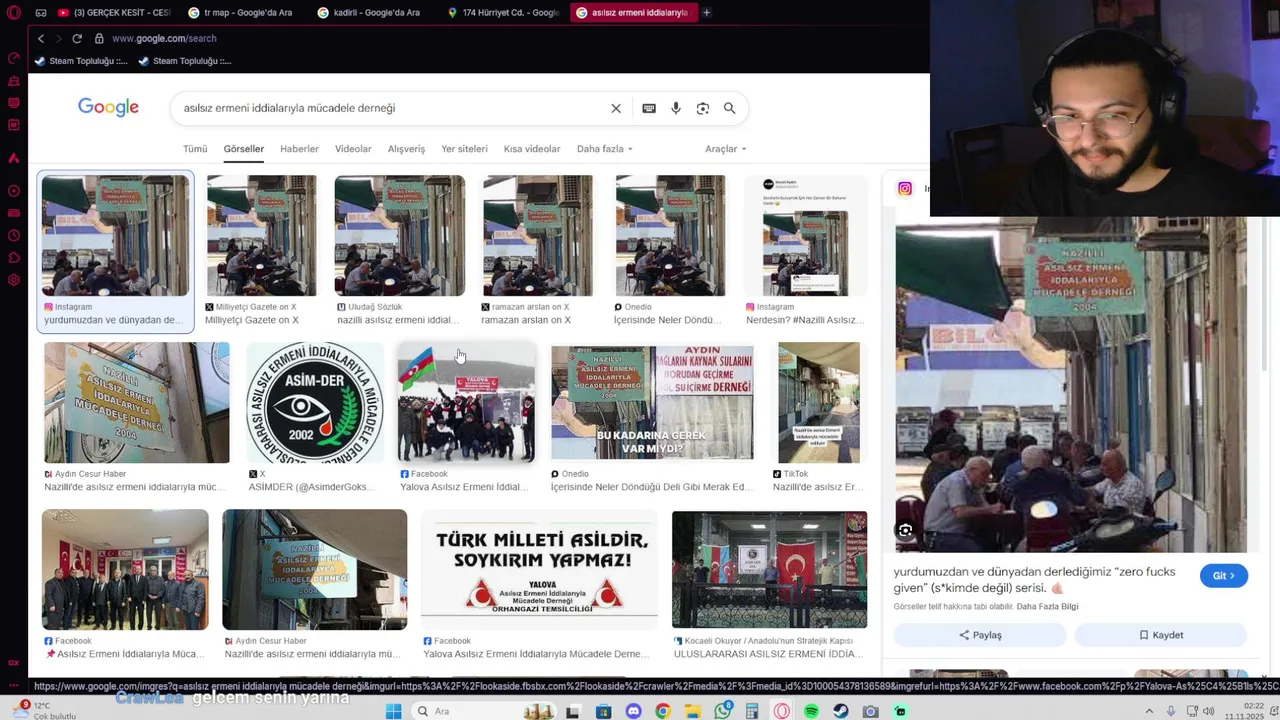
Task: Open Google Lens image search
Action: (x=703, y=108)
